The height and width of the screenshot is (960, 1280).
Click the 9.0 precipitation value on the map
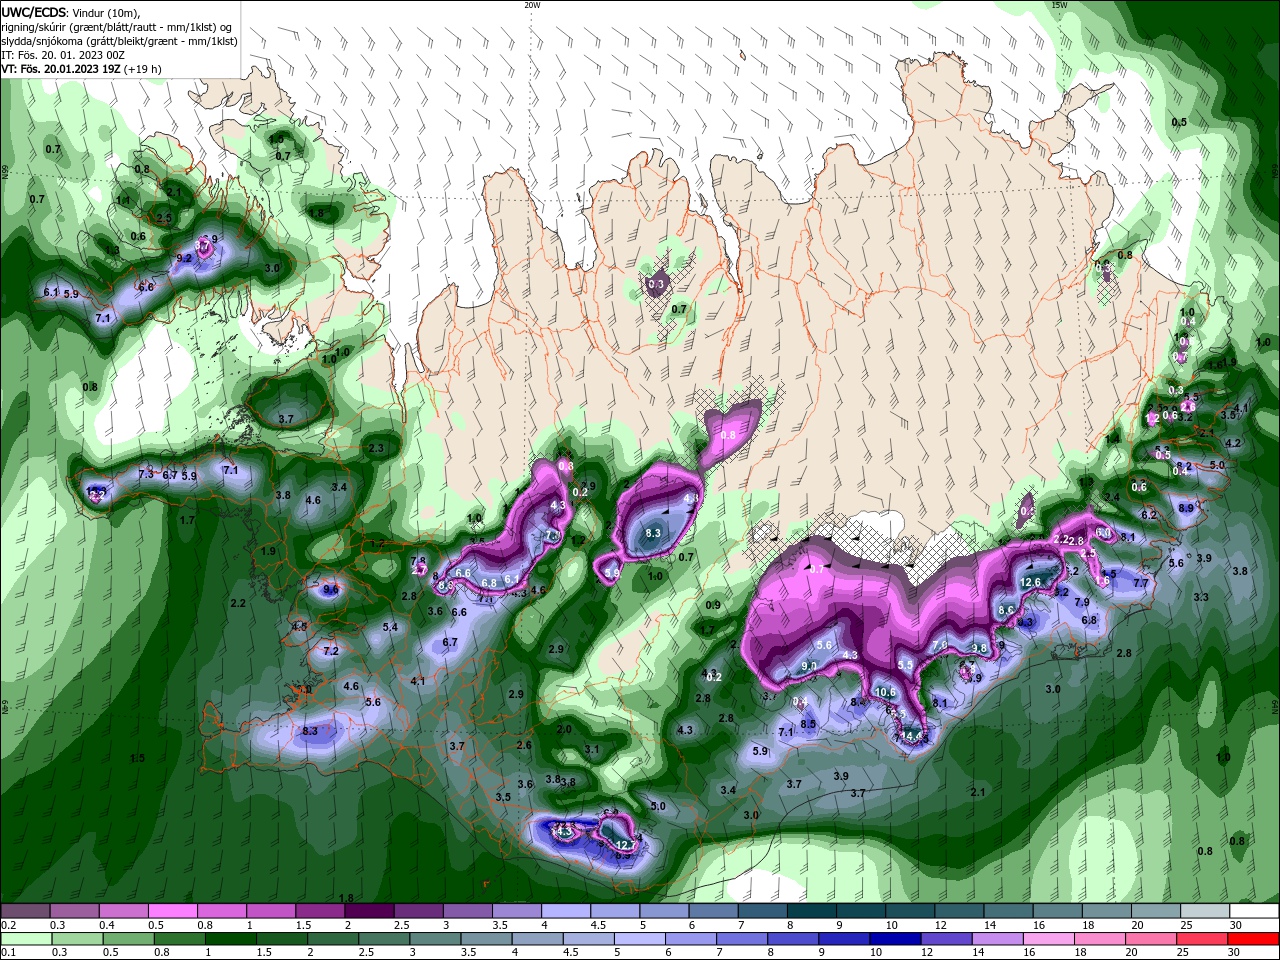(x=809, y=666)
